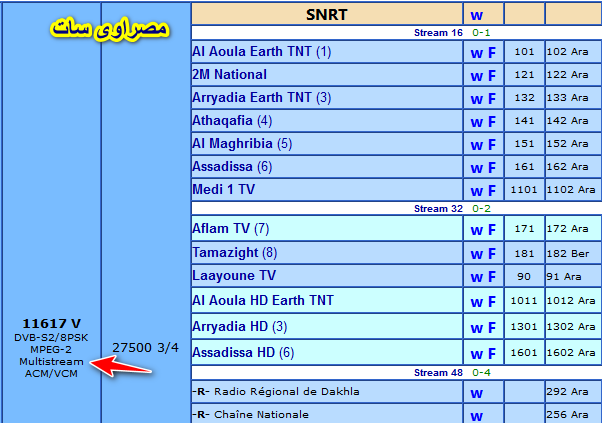
Task: Select the 'Stream 16' label text
Action: pyautogui.click(x=438, y=33)
